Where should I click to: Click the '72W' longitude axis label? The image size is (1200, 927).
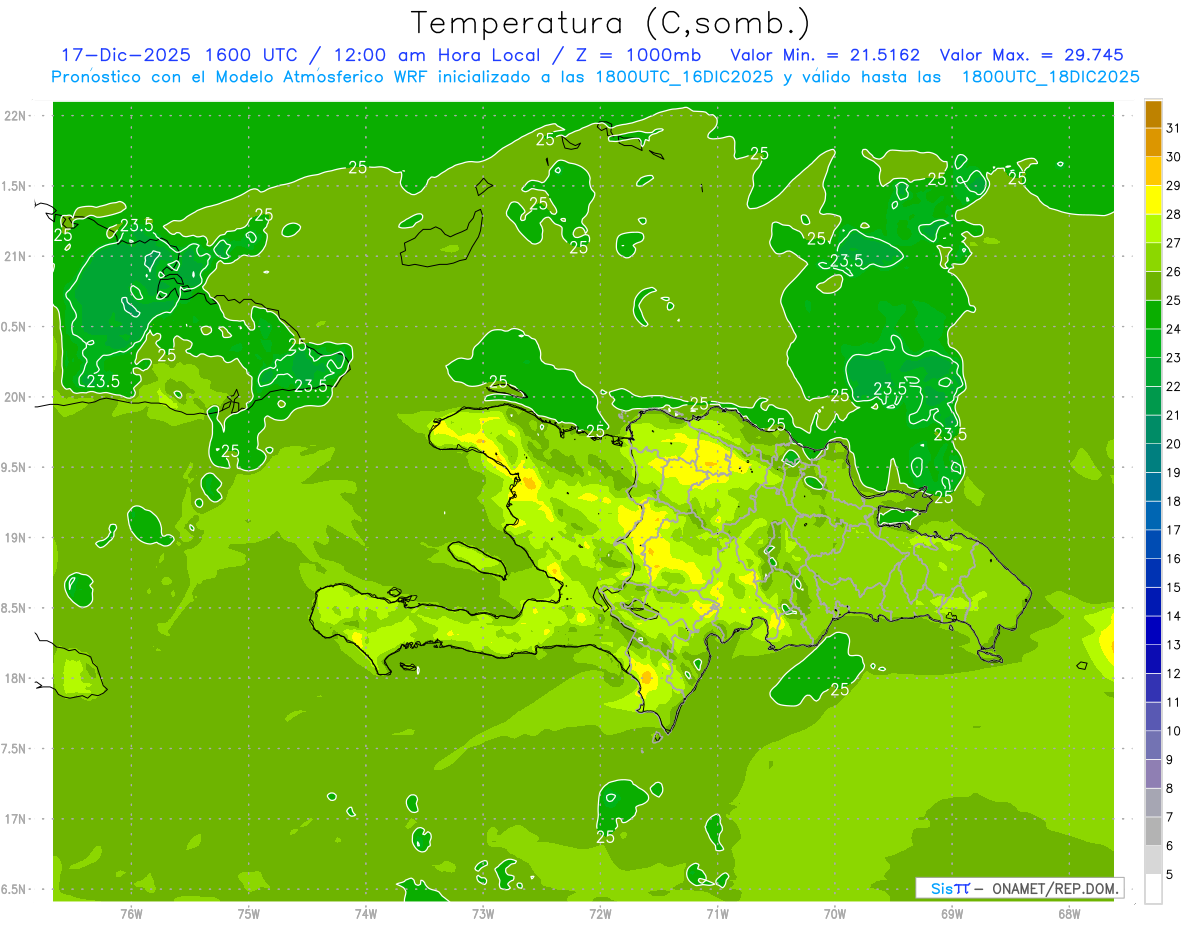tap(600, 913)
